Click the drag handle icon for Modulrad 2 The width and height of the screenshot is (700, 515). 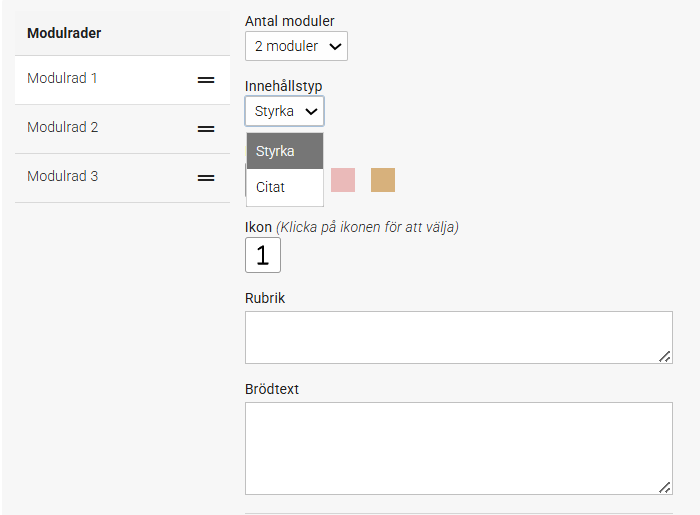(206, 129)
